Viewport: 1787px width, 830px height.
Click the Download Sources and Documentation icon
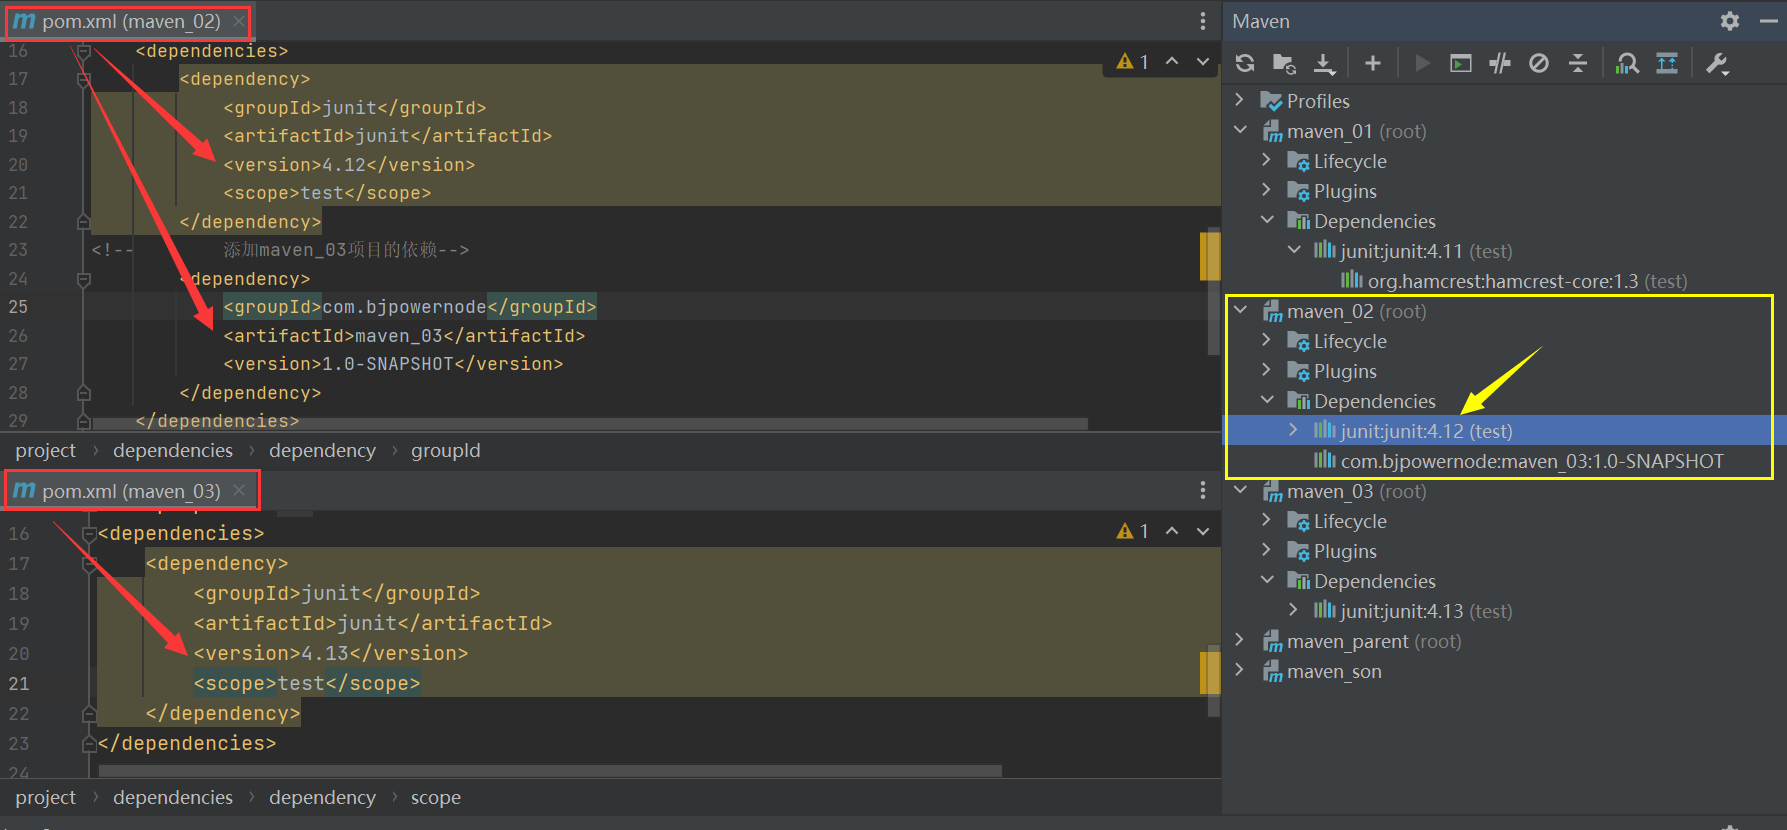pos(1324,63)
